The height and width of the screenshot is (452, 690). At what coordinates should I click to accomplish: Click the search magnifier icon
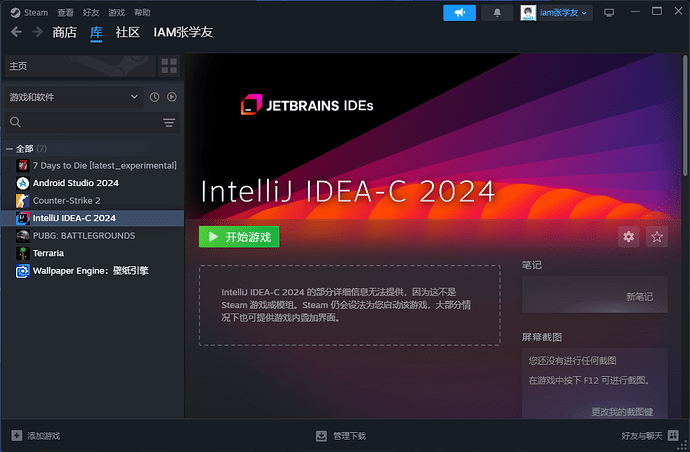pos(15,122)
